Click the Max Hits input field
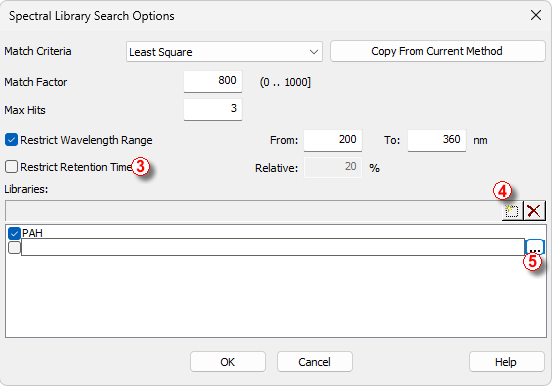 [x=213, y=110]
